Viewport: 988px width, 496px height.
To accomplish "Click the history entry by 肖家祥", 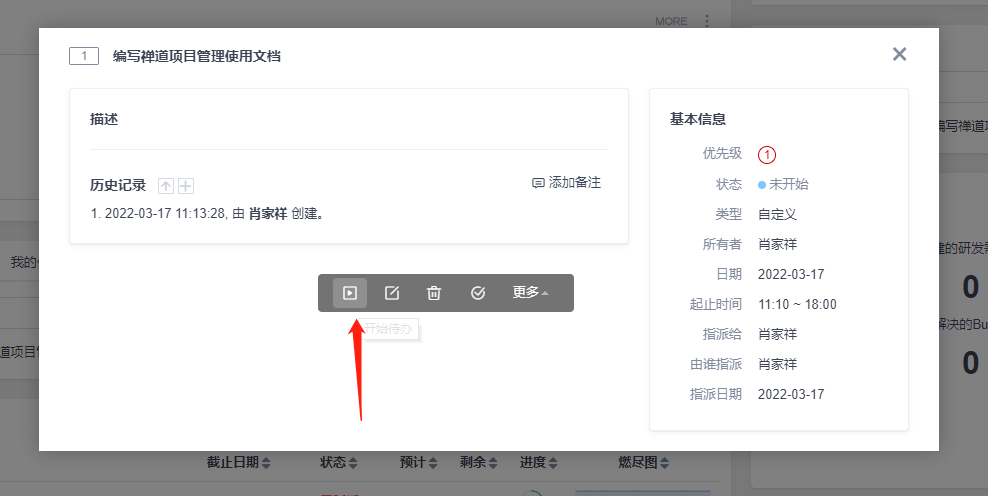I will [207, 214].
